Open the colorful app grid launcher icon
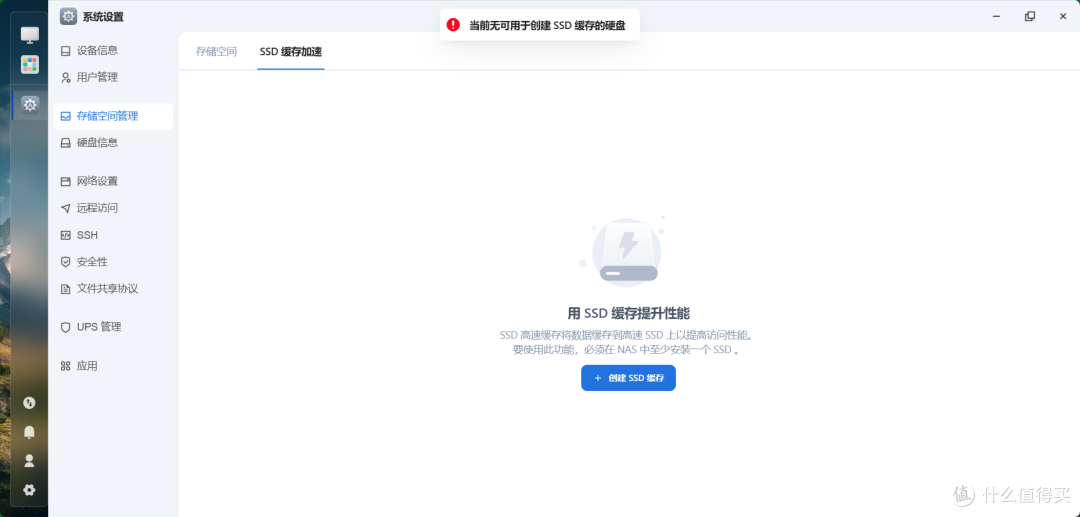This screenshot has width=1080, height=517. pos(30,65)
